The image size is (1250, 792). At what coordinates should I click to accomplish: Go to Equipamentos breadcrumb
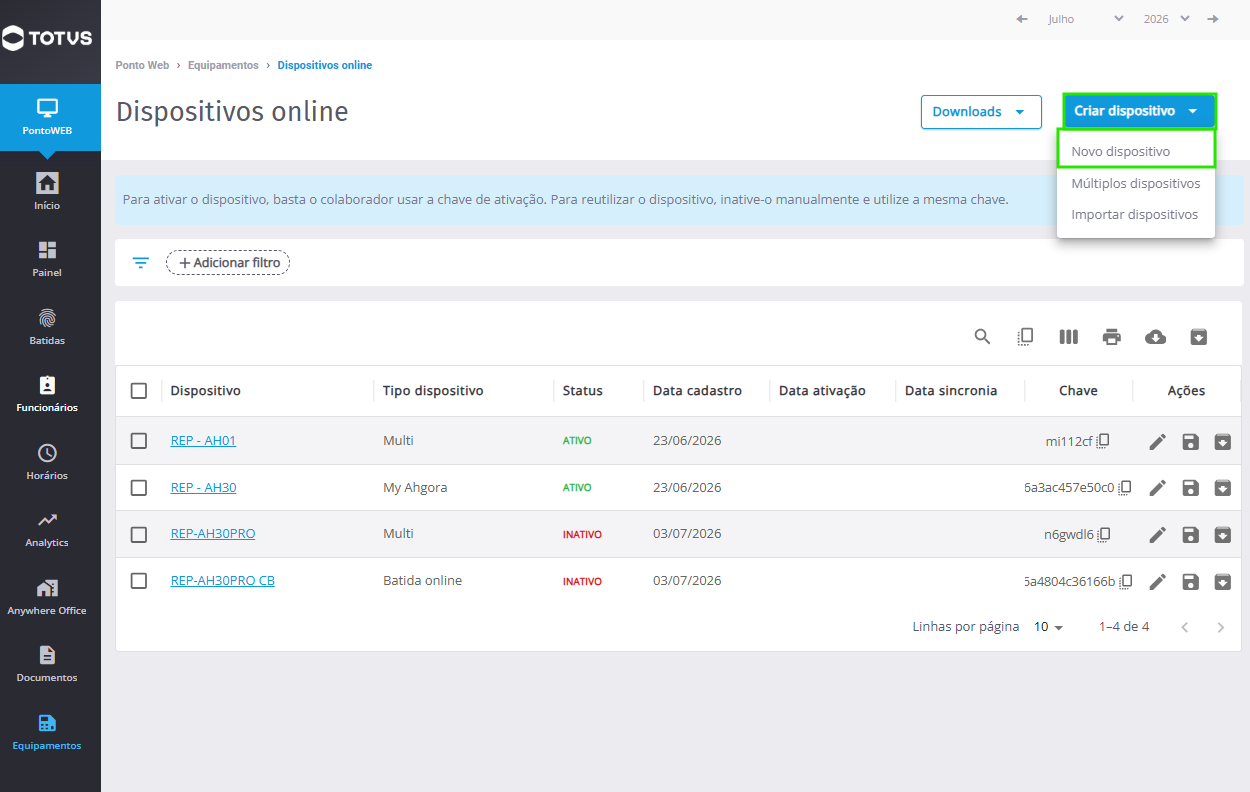[x=223, y=66]
